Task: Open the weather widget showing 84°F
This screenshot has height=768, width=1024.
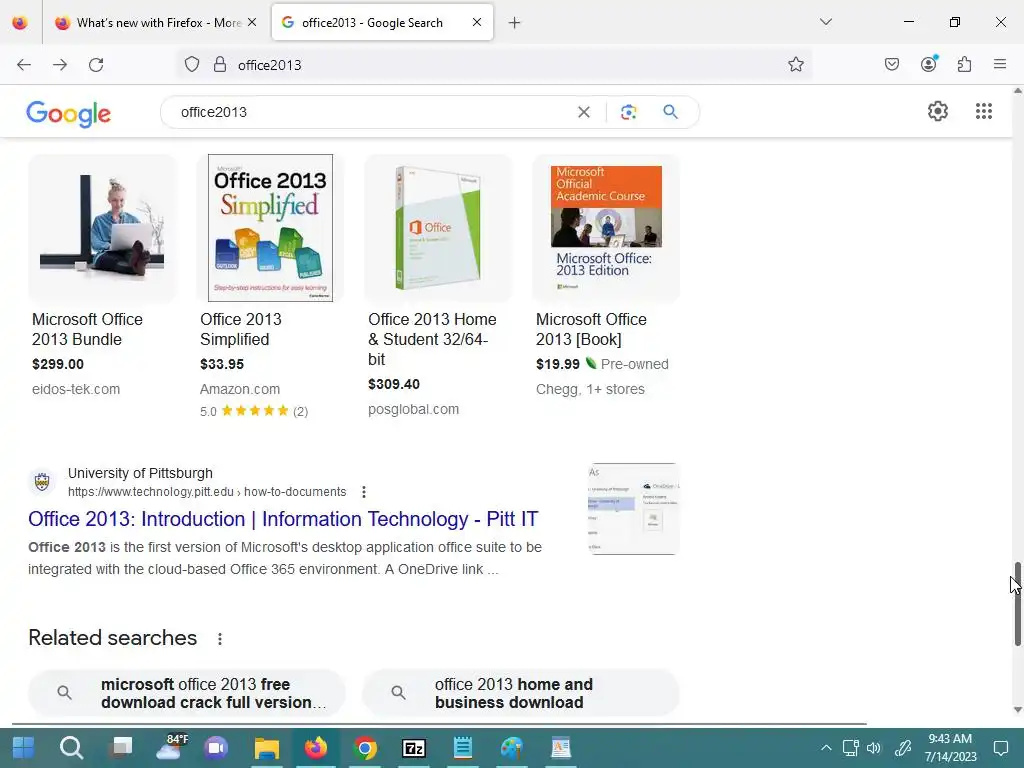Action: point(171,748)
